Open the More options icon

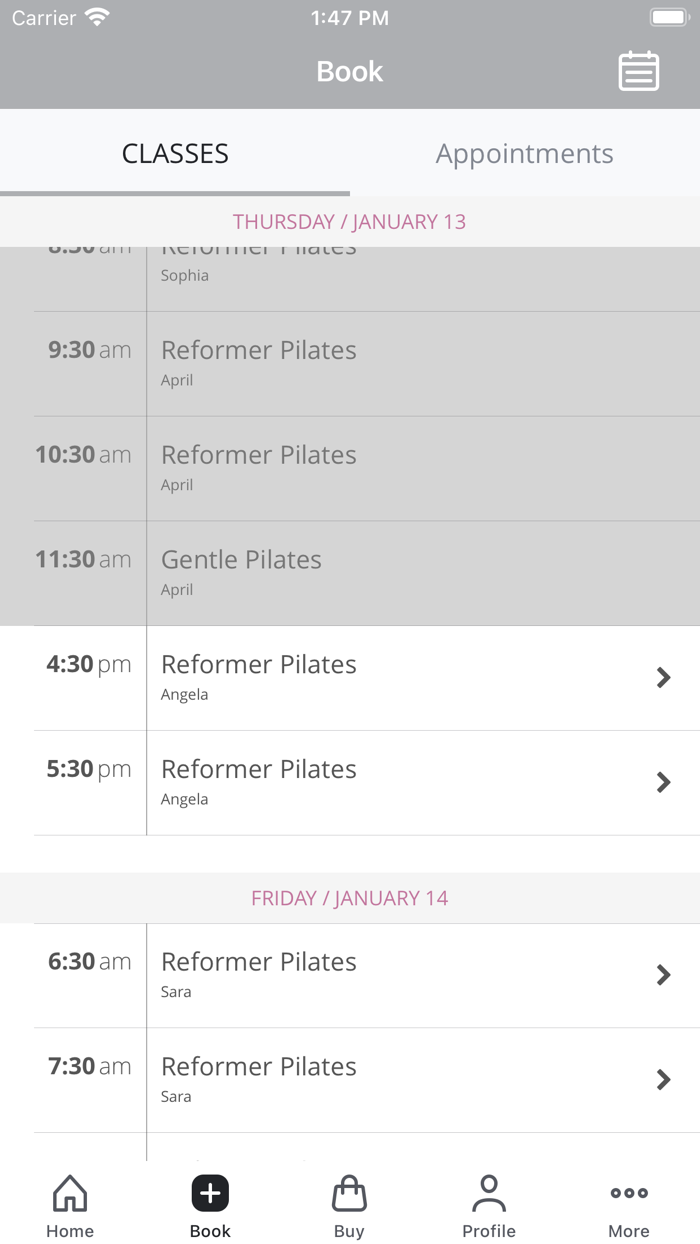click(628, 1193)
